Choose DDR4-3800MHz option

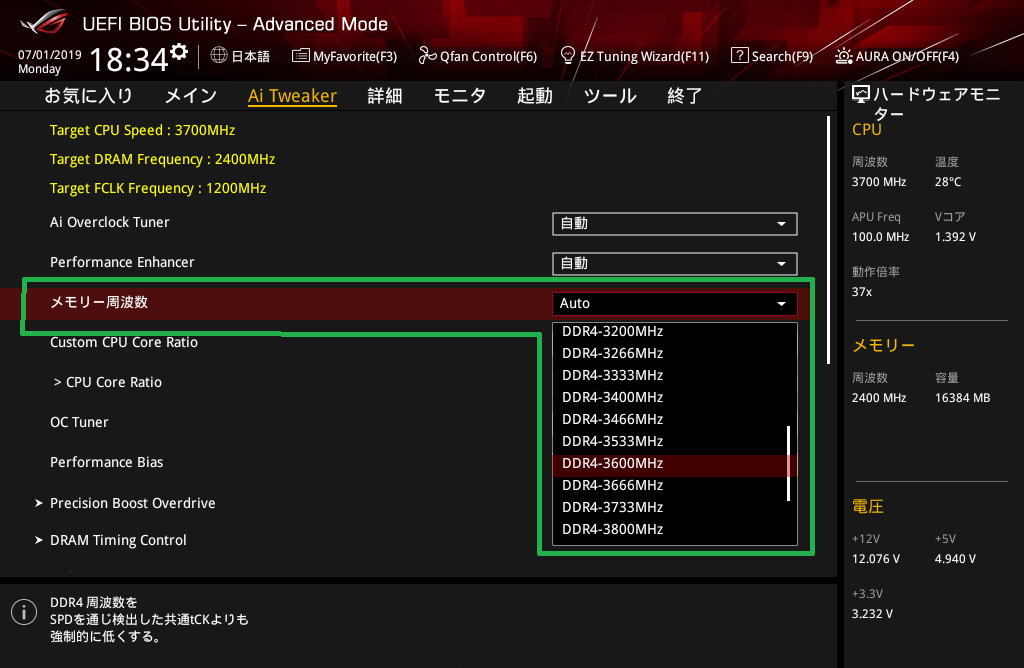(x=671, y=530)
